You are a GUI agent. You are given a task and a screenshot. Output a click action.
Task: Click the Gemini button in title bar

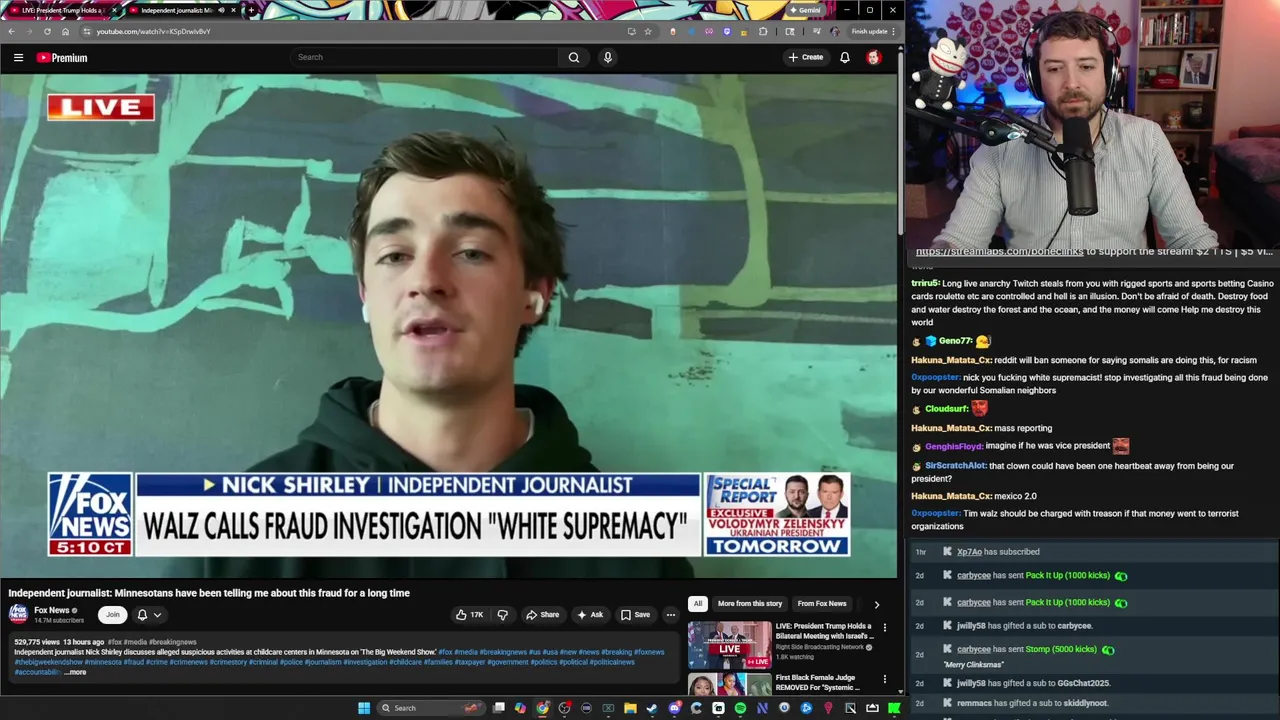[806, 10]
